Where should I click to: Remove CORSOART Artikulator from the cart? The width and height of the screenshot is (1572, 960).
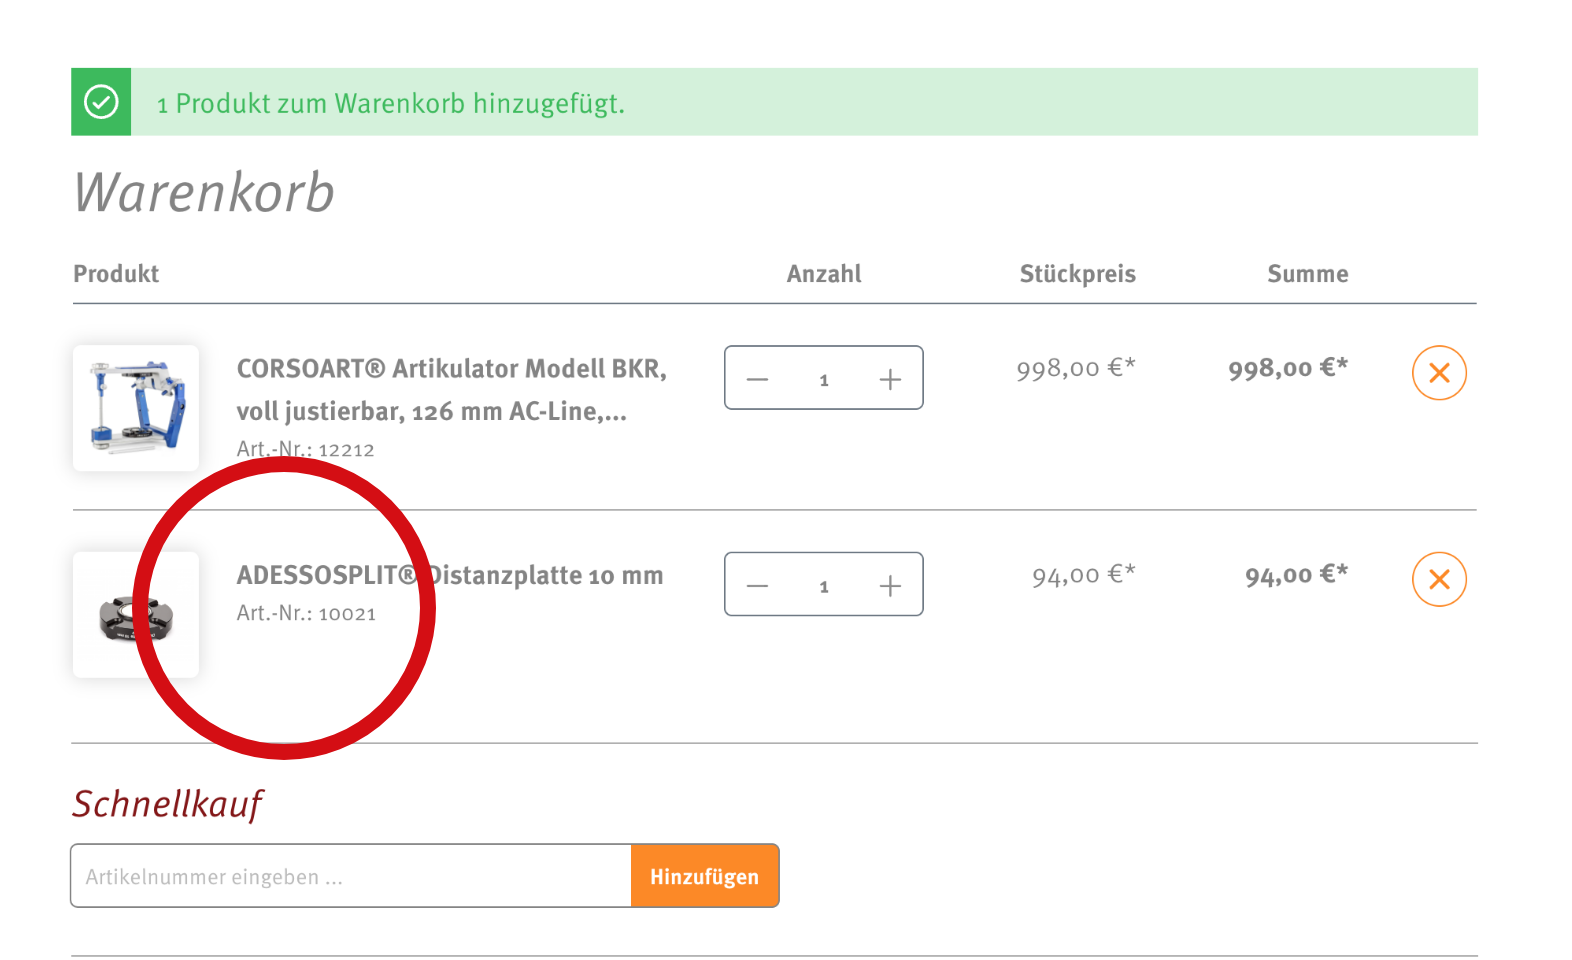(1439, 373)
